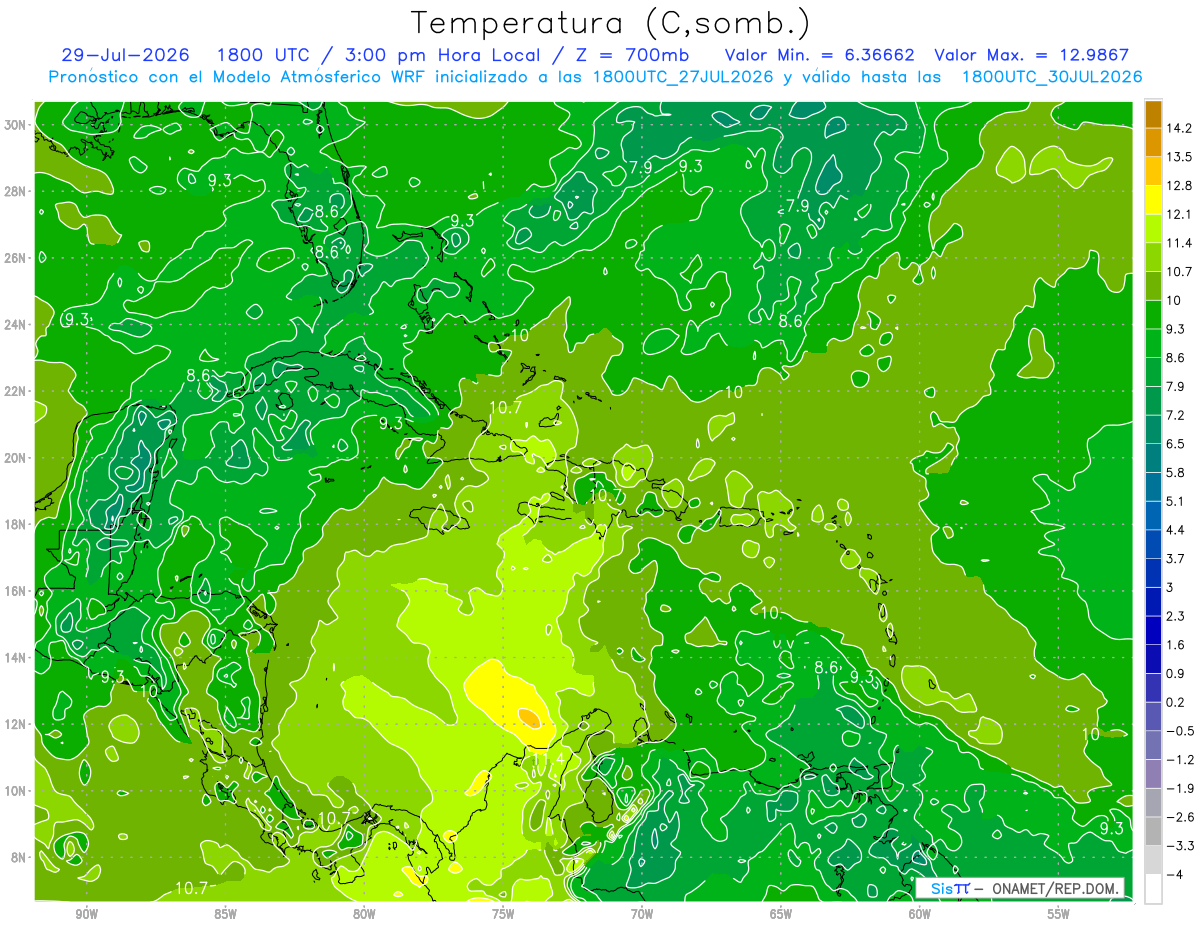Click the 12.8 value on the color legend
1200x927 pixels.
pos(1178,186)
